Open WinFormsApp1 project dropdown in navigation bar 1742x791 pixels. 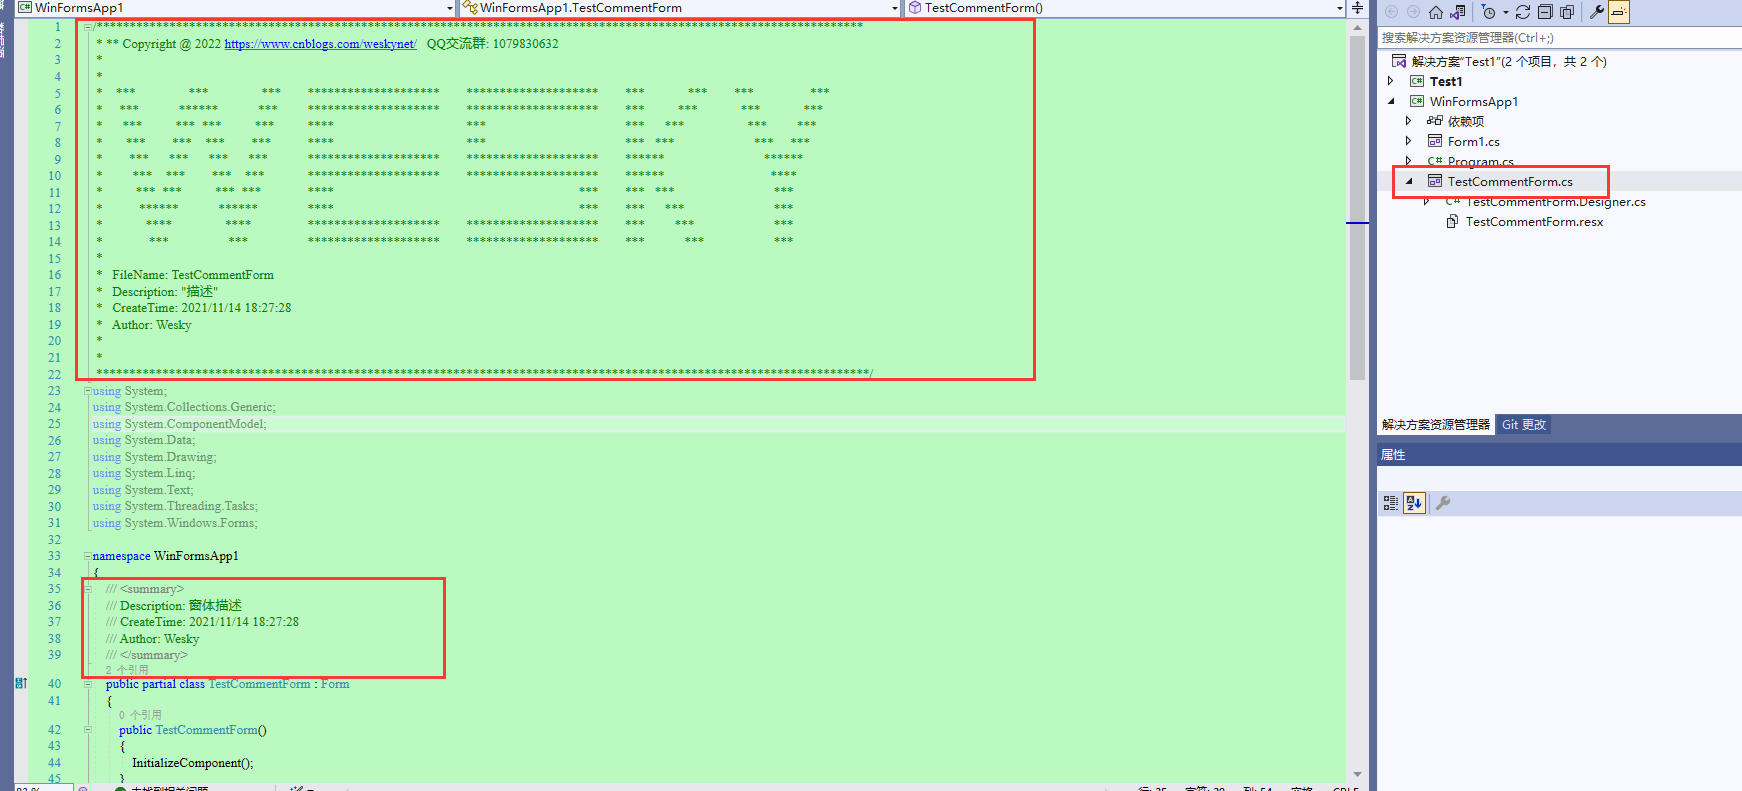tap(450, 8)
